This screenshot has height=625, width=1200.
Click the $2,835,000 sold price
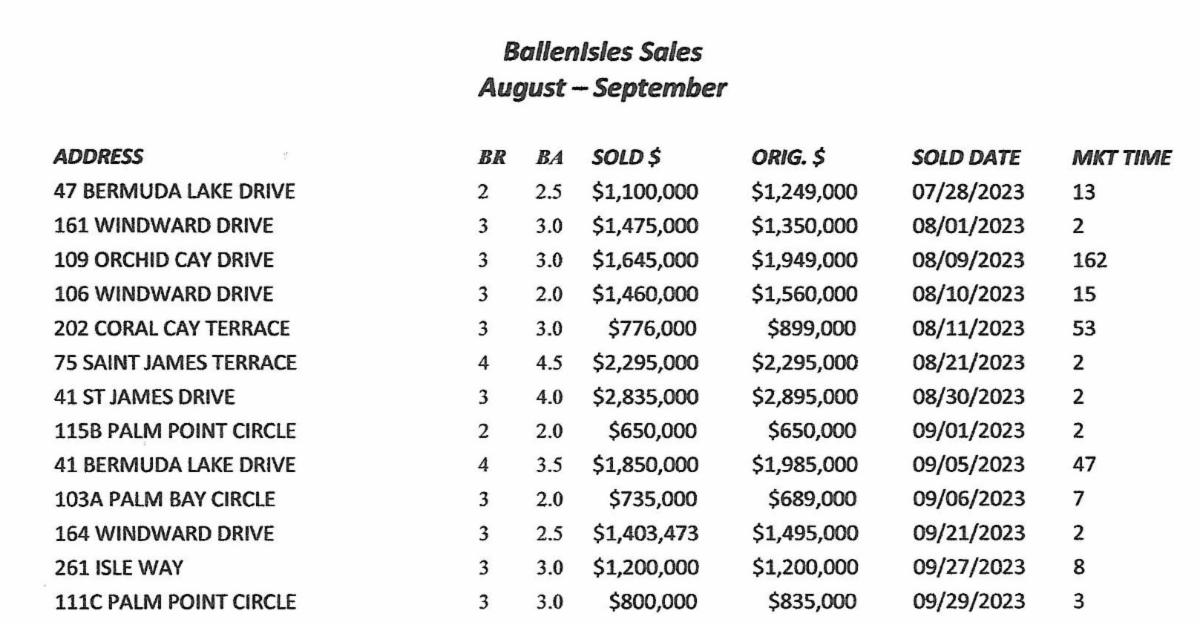coord(645,397)
